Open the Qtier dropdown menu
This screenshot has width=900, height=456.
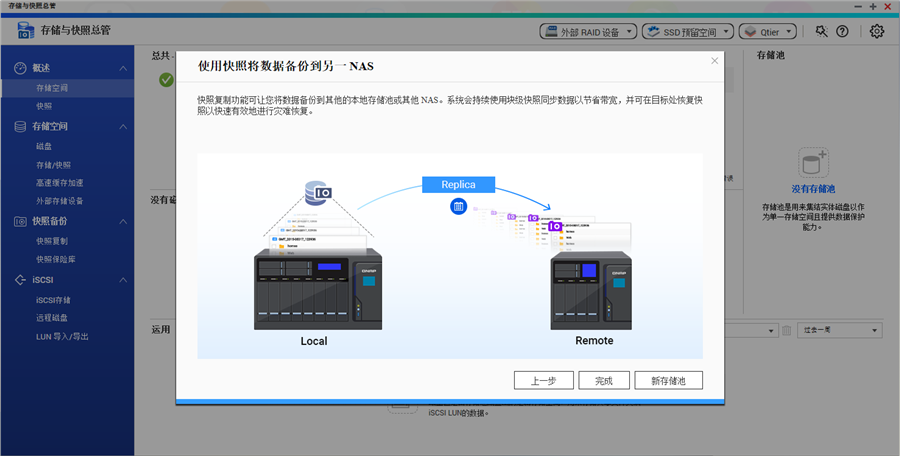[767, 31]
